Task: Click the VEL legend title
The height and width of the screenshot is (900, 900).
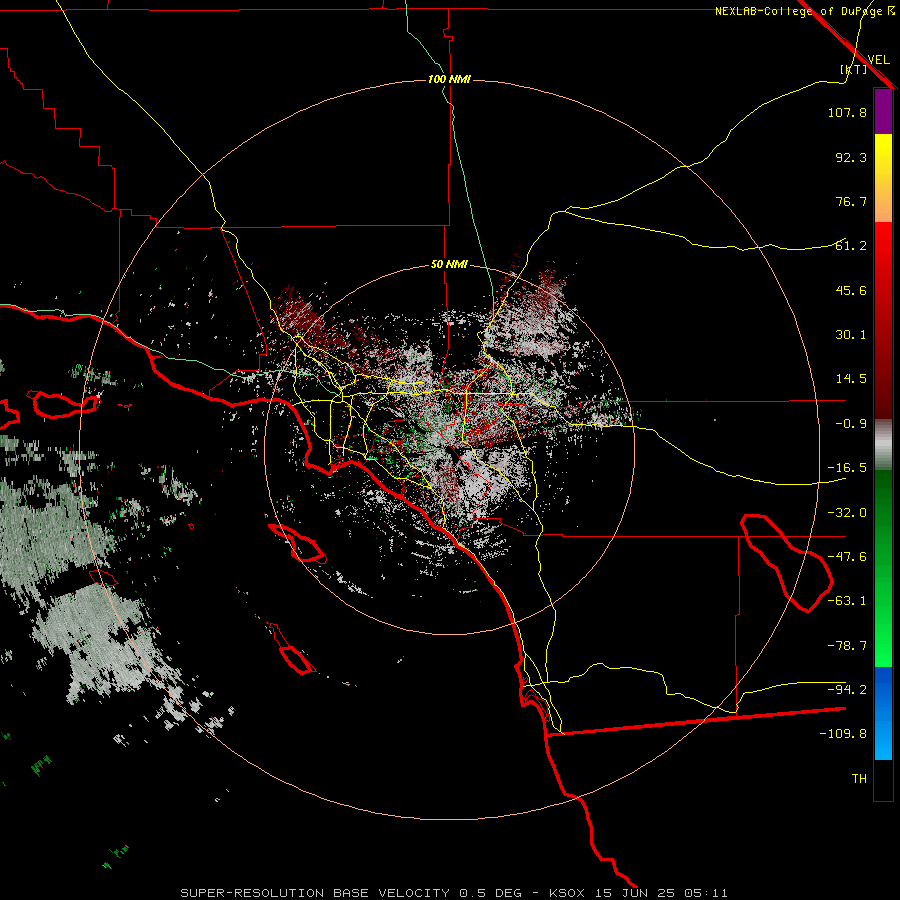Action: [879, 60]
